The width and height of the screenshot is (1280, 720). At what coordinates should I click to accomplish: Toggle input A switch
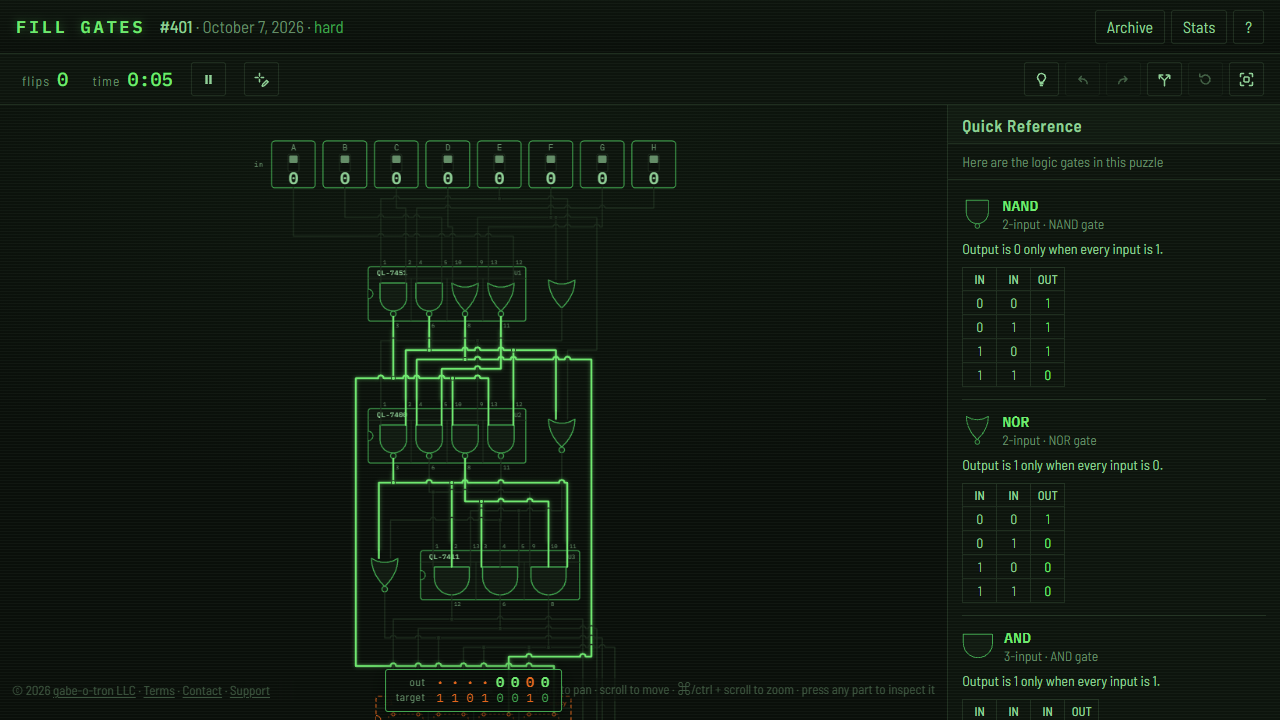click(x=293, y=164)
